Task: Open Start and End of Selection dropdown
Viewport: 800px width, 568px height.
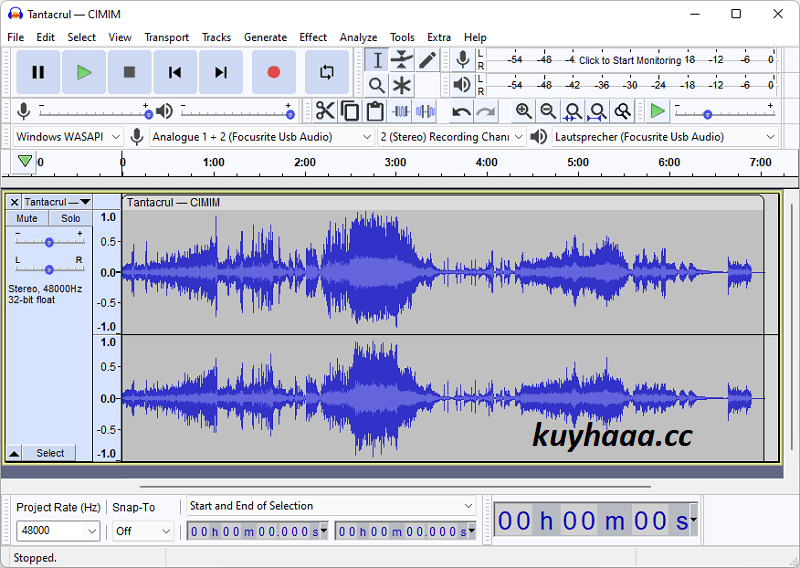Action: pos(331,506)
